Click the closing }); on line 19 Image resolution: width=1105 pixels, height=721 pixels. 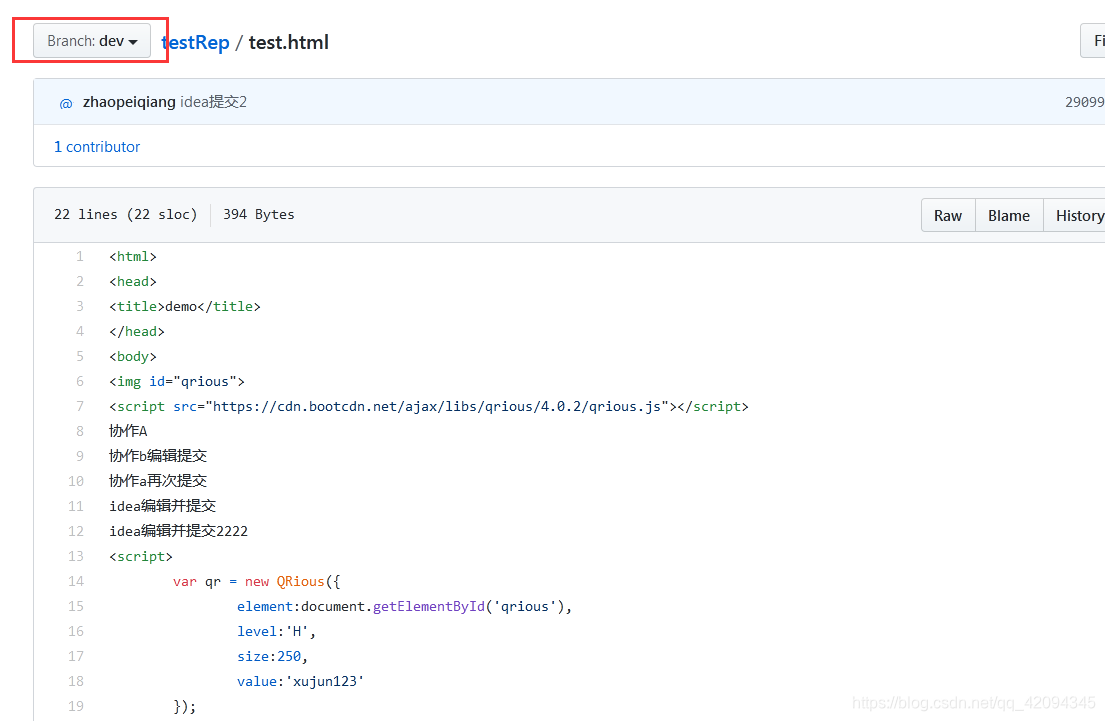(x=185, y=706)
